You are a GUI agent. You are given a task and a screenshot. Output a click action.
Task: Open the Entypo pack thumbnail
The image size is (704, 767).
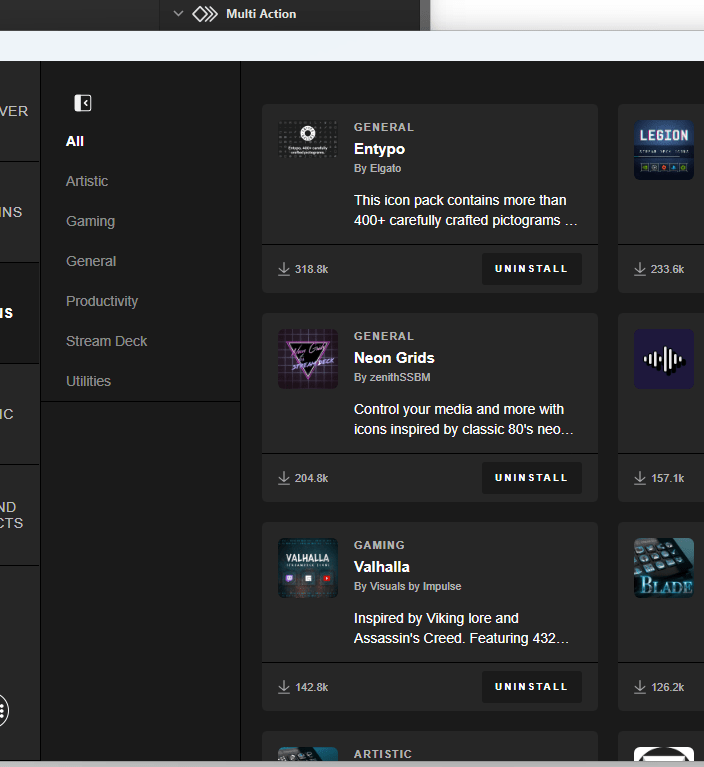(x=308, y=139)
